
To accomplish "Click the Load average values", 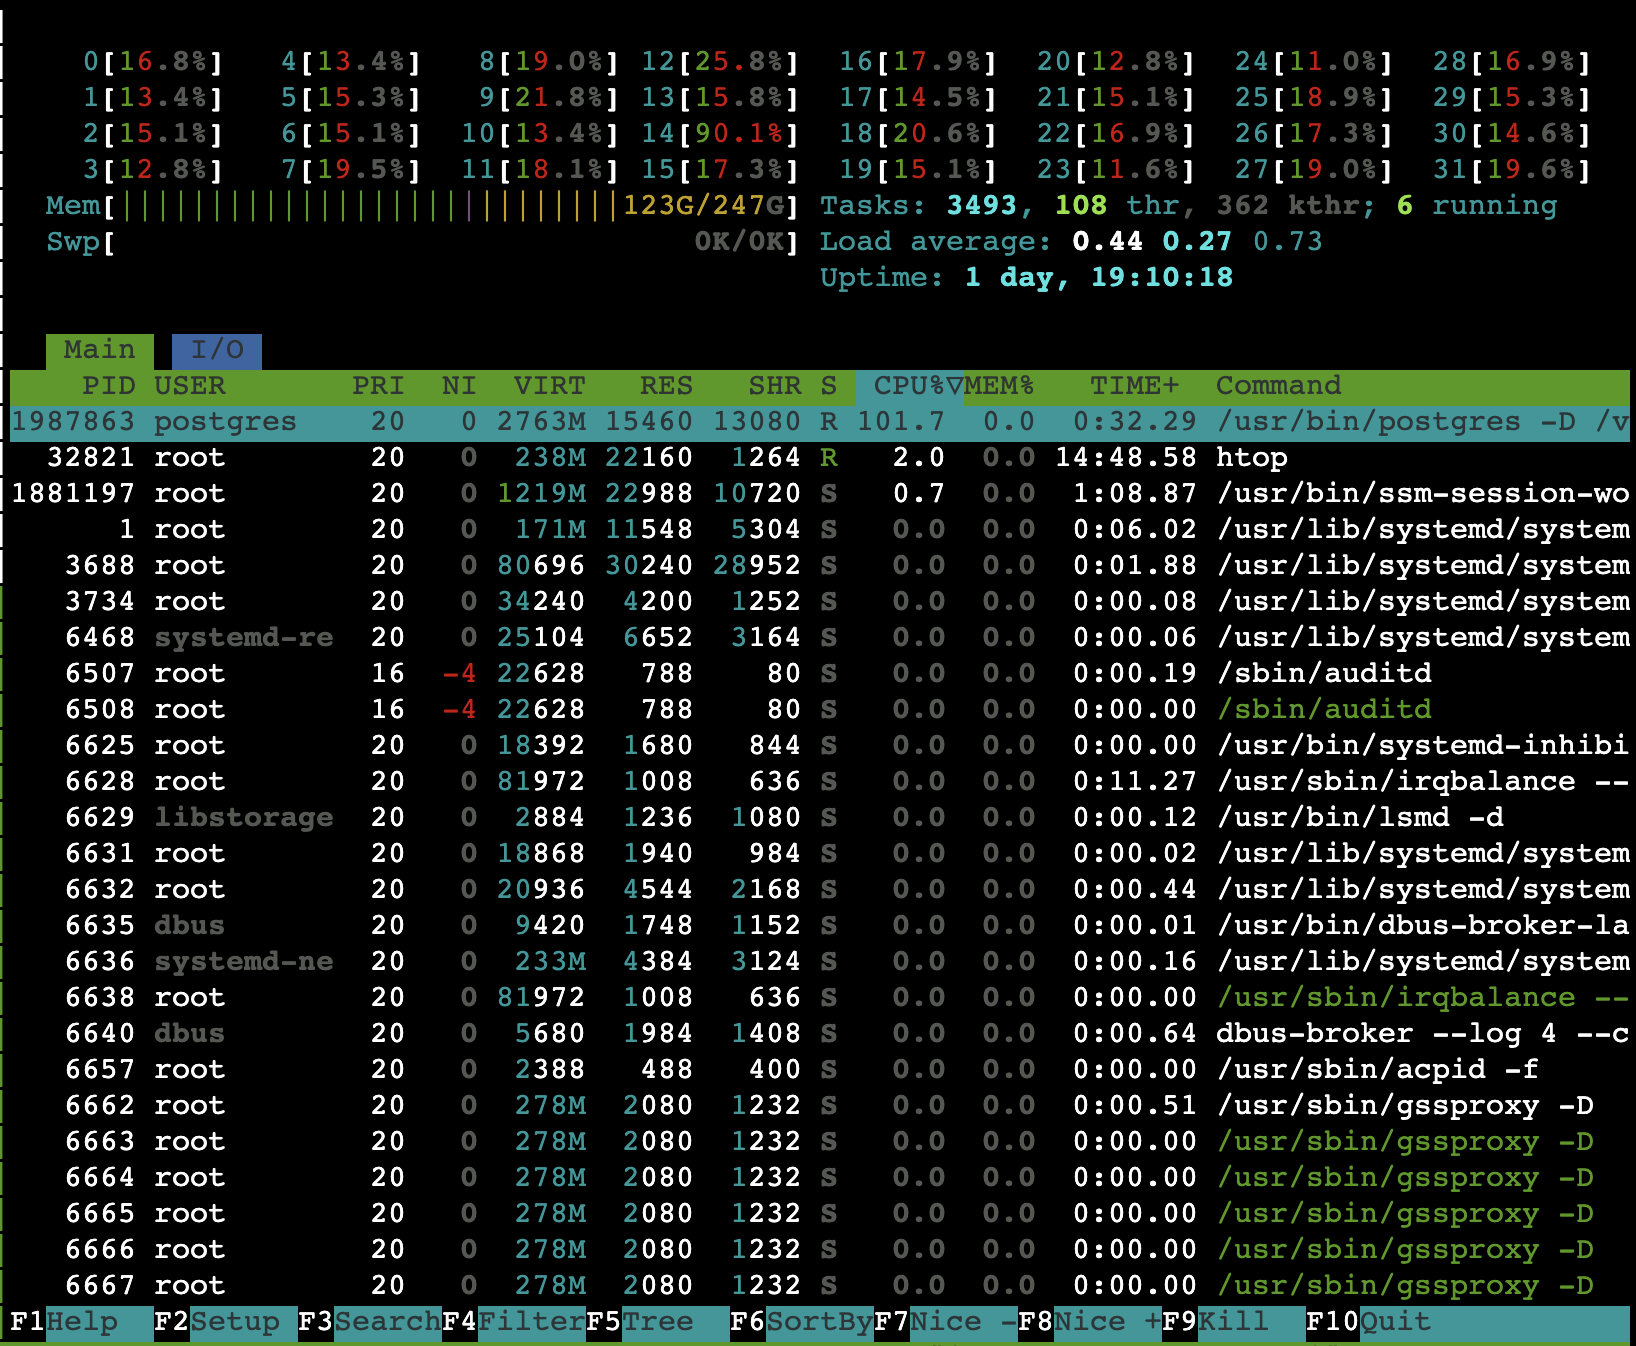I will pos(1197,242).
